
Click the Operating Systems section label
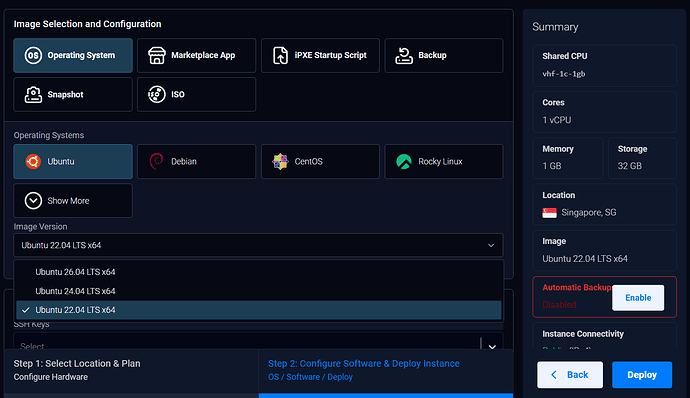click(x=49, y=135)
